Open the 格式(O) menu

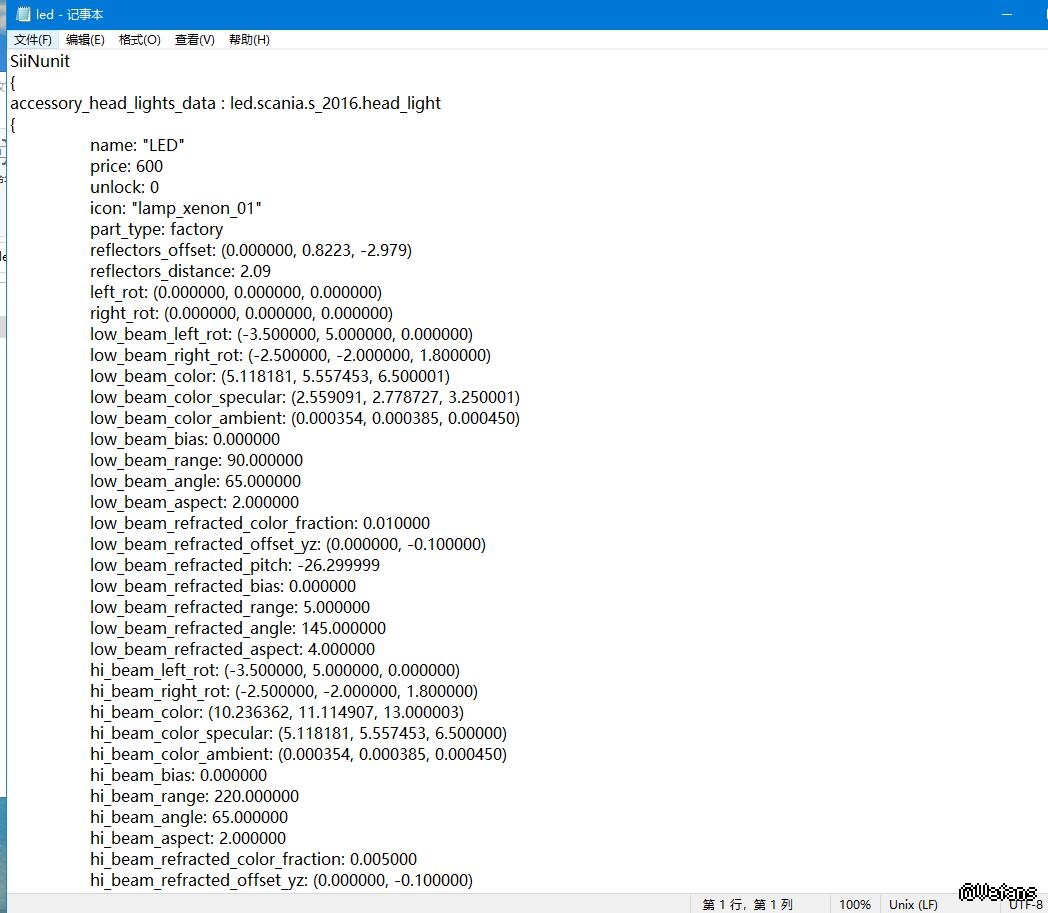point(140,39)
